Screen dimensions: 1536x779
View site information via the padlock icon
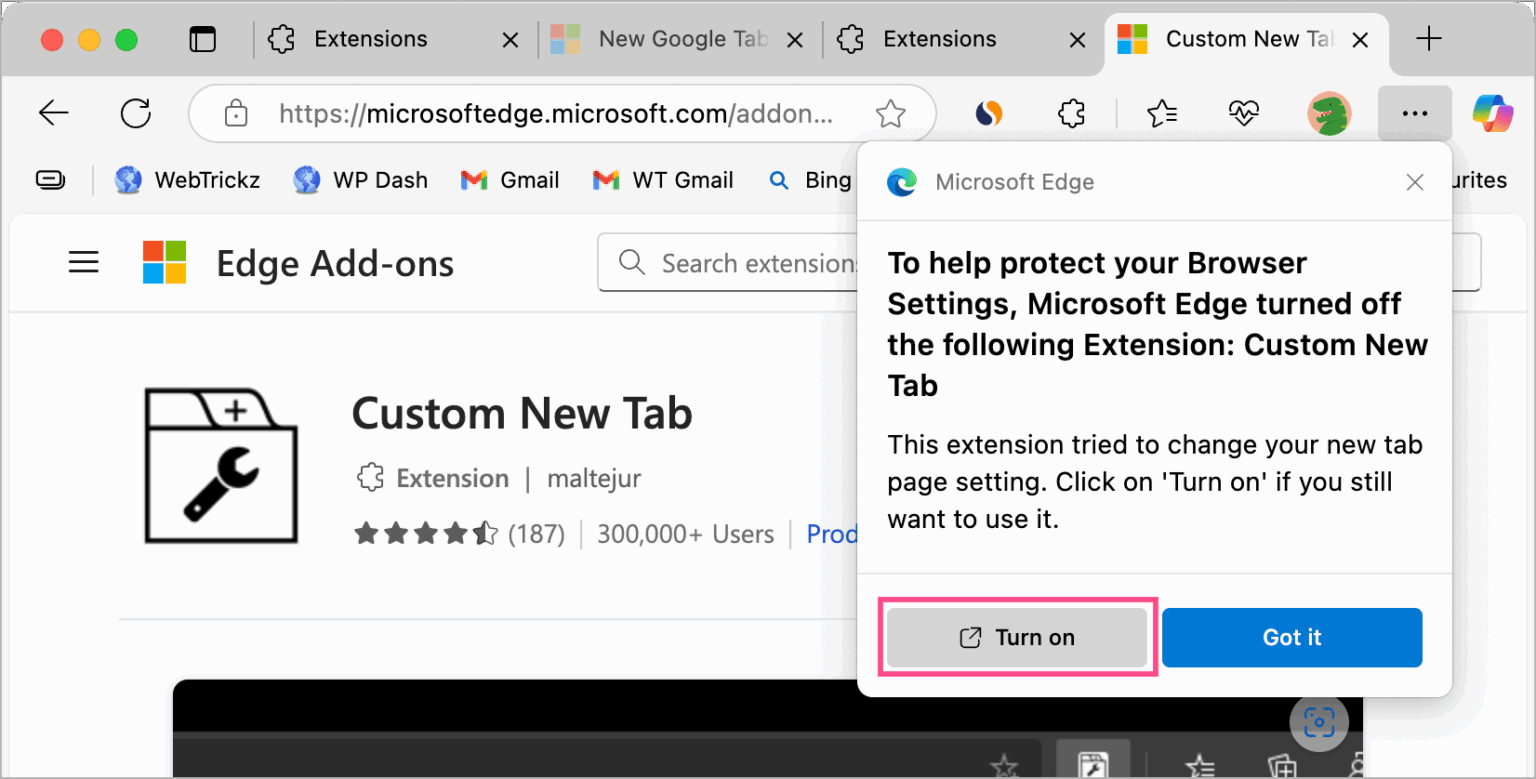coord(236,113)
